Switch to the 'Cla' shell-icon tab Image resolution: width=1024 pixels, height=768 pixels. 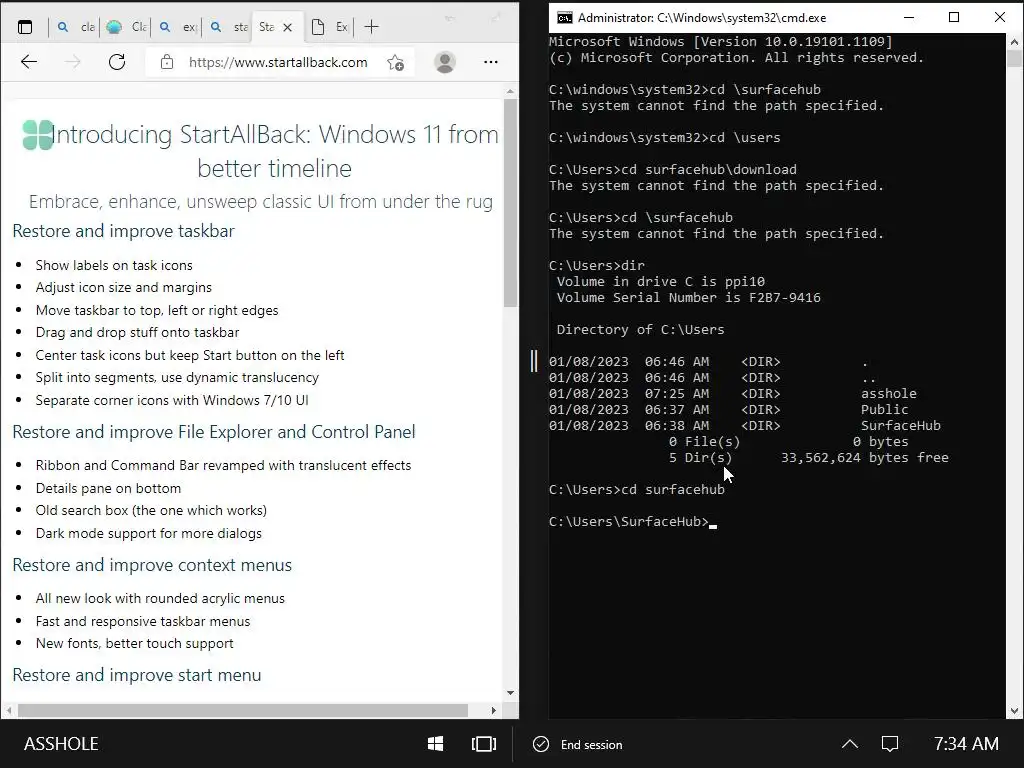126,27
